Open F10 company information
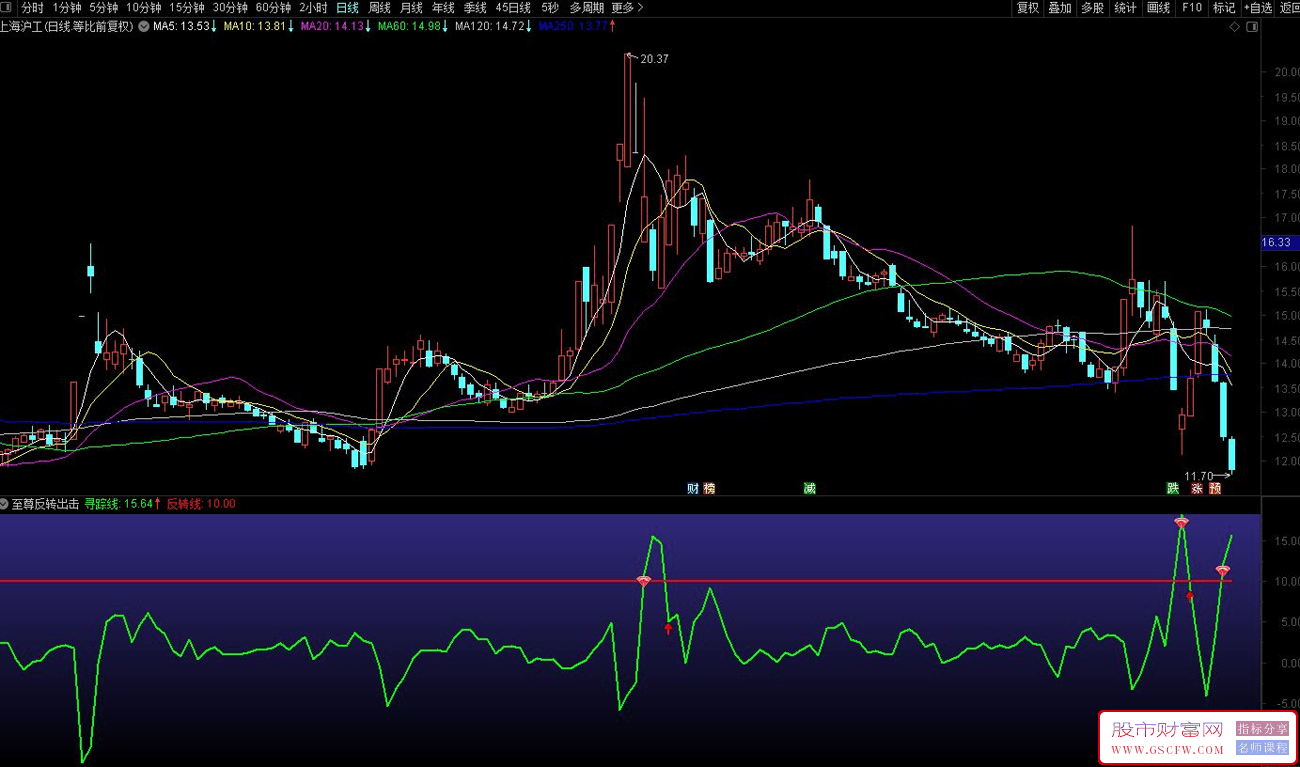The height and width of the screenshot is (767, 1300). click(1192, 7)
